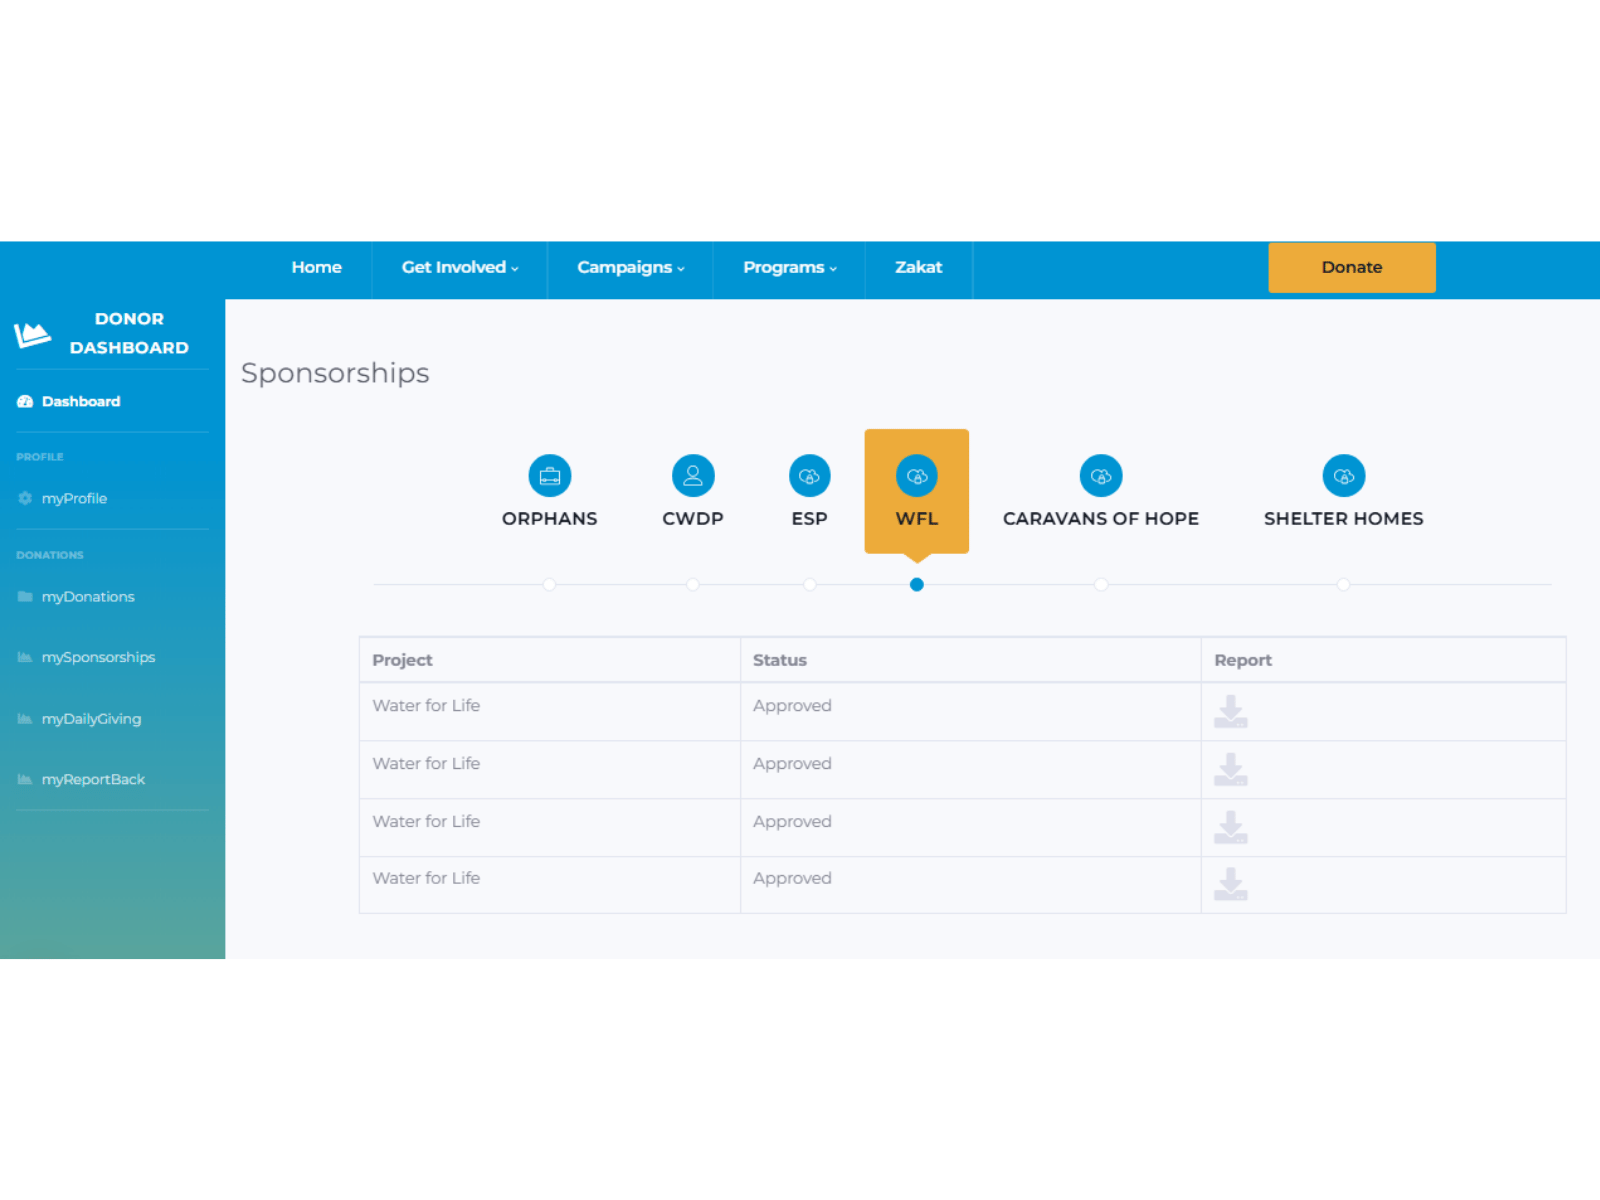Image resolution: width=1600 pixels, height=1200 pixels.
Task: Open the Zakat page
Action: click(x=918, y=267)
